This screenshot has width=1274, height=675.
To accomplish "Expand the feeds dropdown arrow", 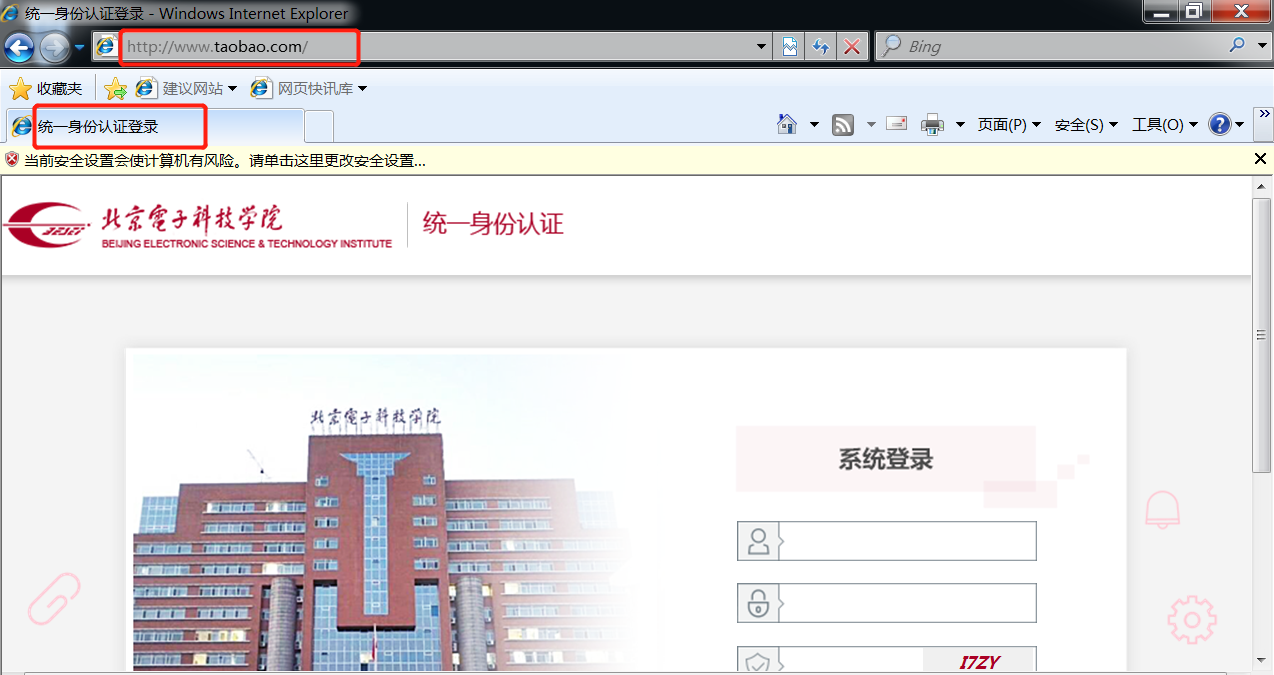I will pyautogui.click(x=870, y=125).
